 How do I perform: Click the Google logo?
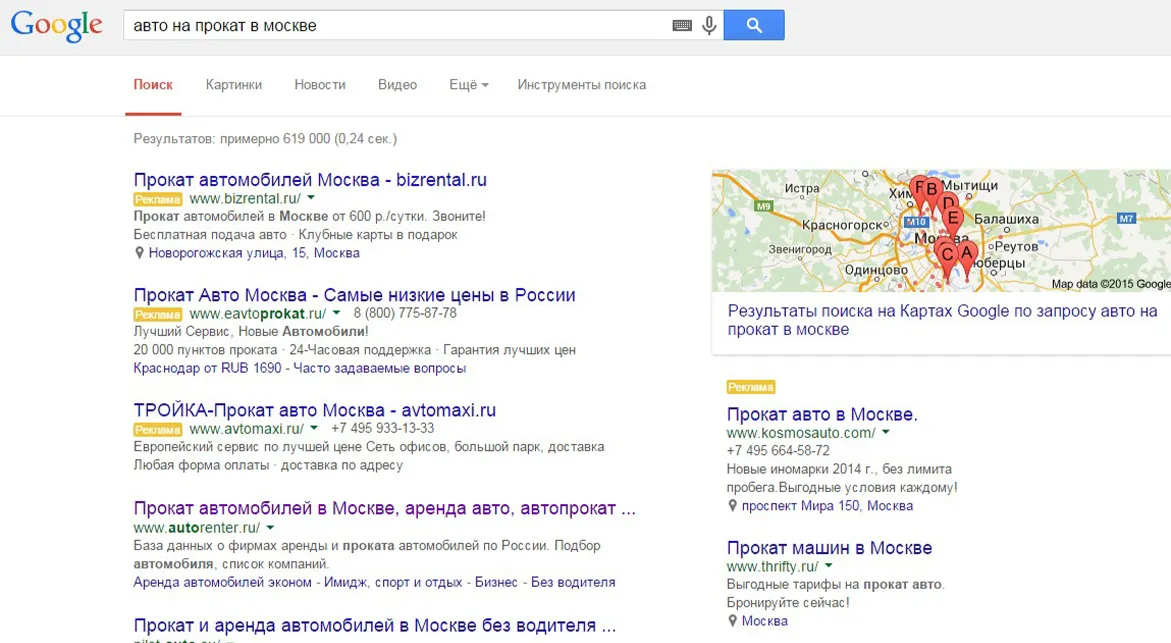coord(57,25)
